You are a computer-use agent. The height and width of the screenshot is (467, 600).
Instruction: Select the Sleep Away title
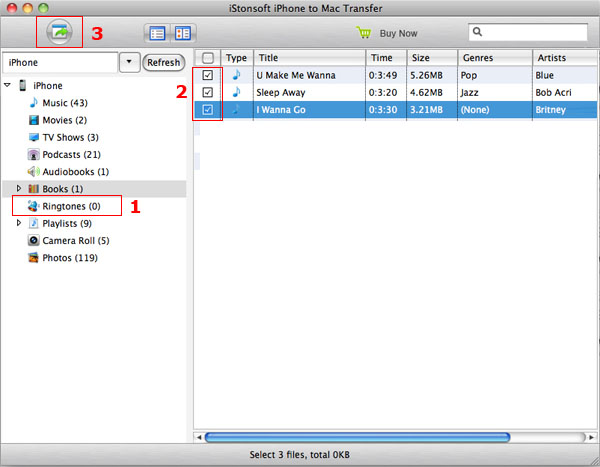point(280,93)
